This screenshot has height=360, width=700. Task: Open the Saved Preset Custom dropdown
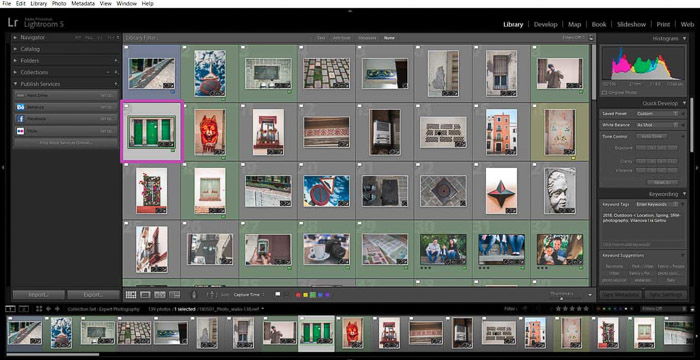(657, 114)
